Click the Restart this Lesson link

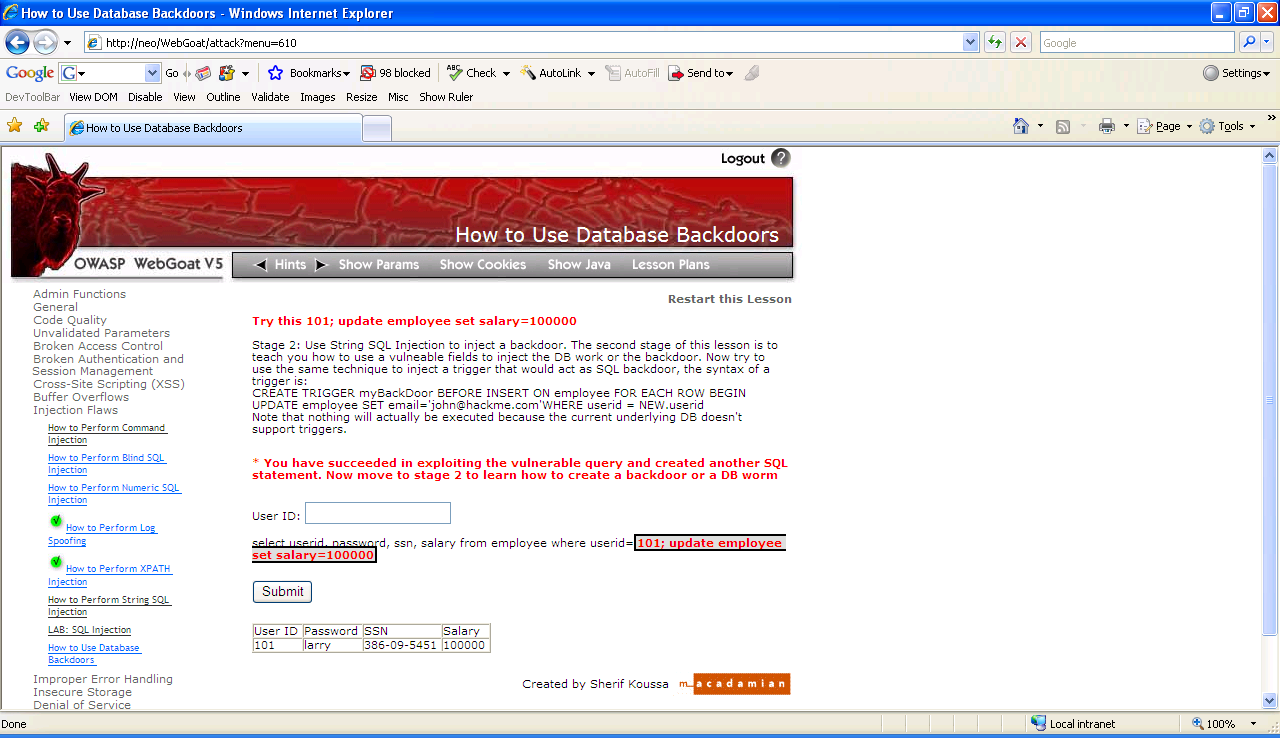coord(729,299)
